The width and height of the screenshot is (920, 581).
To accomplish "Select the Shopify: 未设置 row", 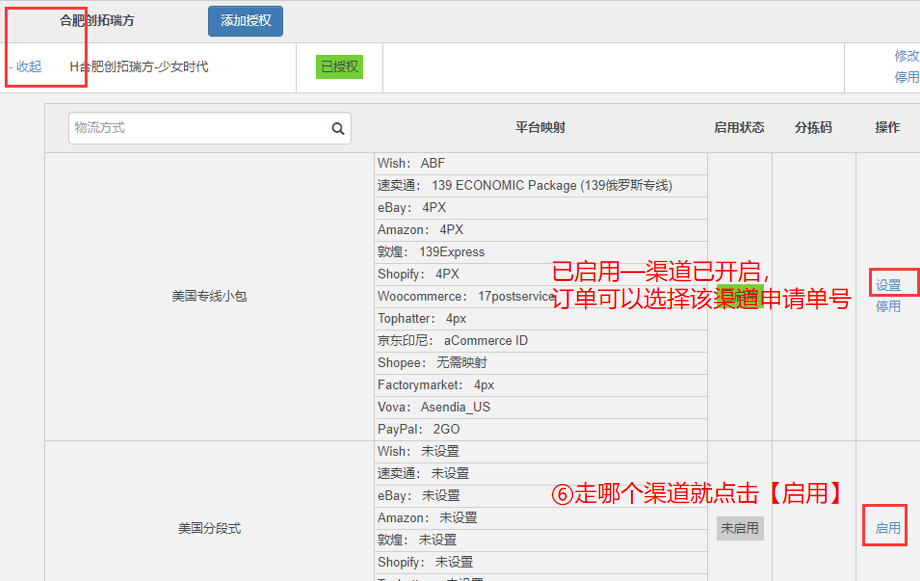I will pyautogui.click(x=541, y=562).
